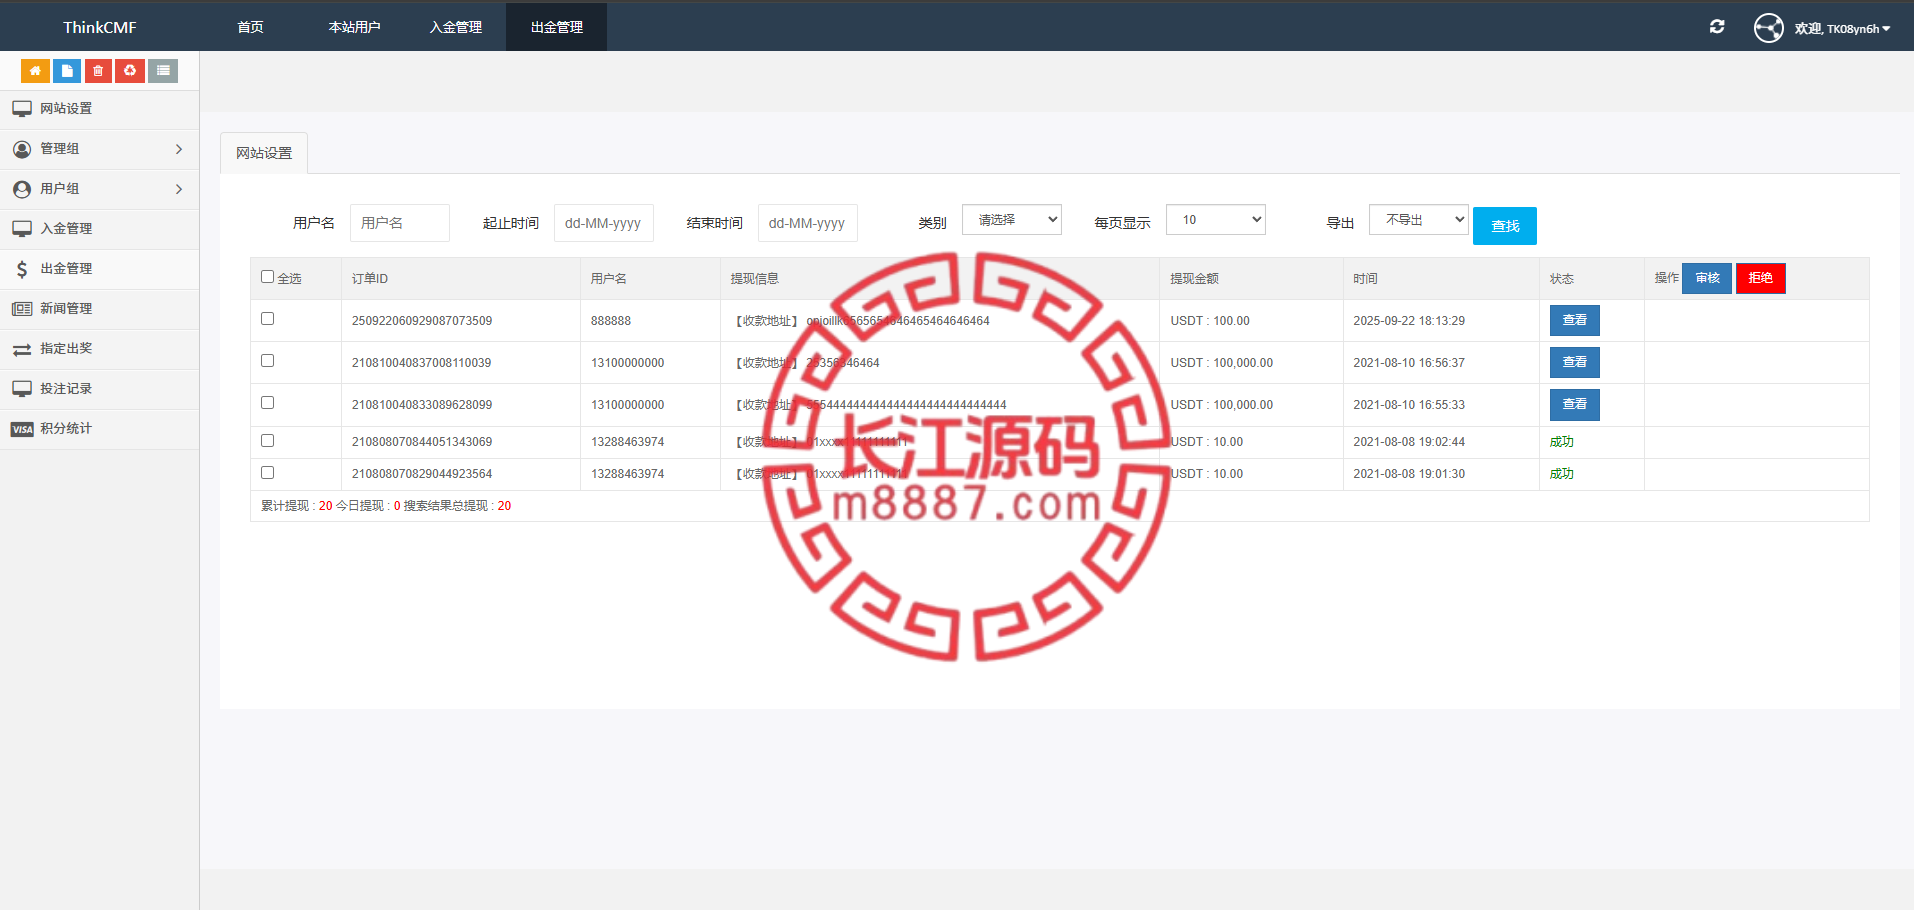Open the 类别 dropdown showing 请选择

click(1012, 220)
